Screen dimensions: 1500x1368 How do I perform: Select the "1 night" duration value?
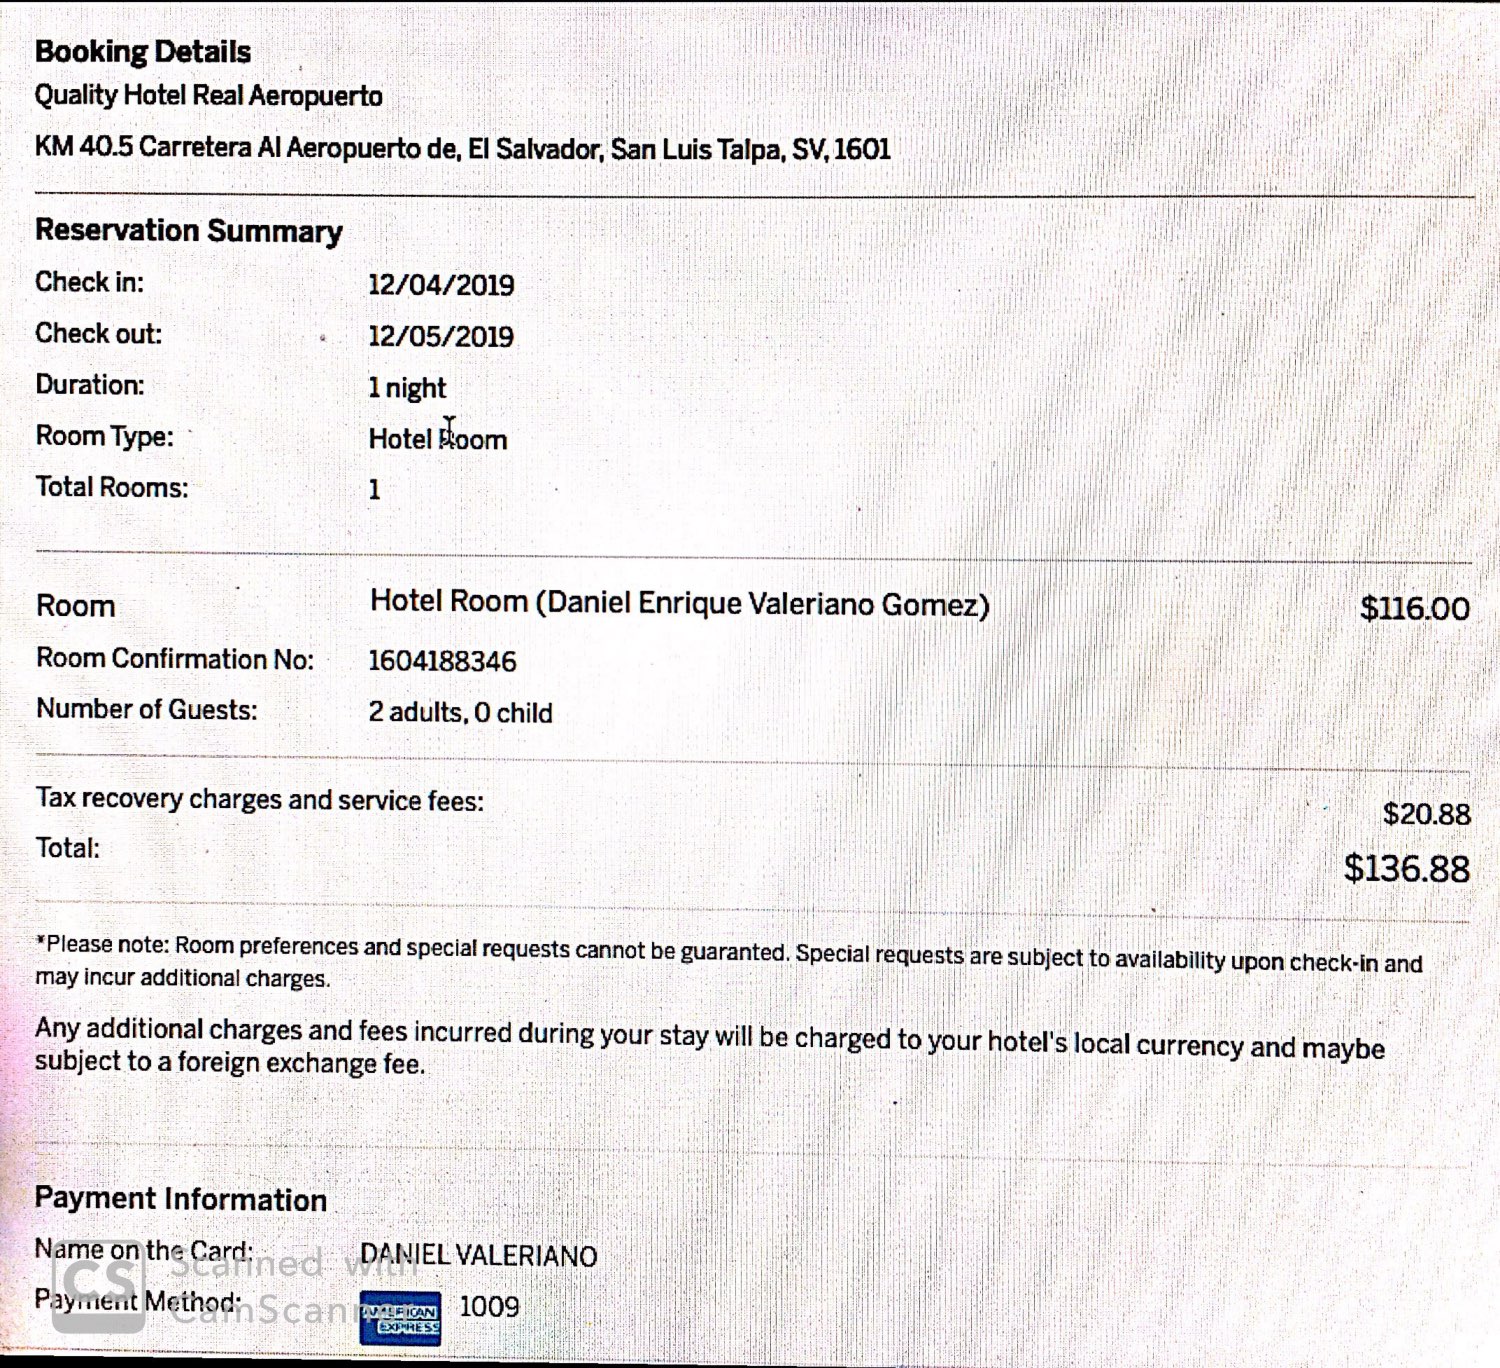click(x=407, y=388)
